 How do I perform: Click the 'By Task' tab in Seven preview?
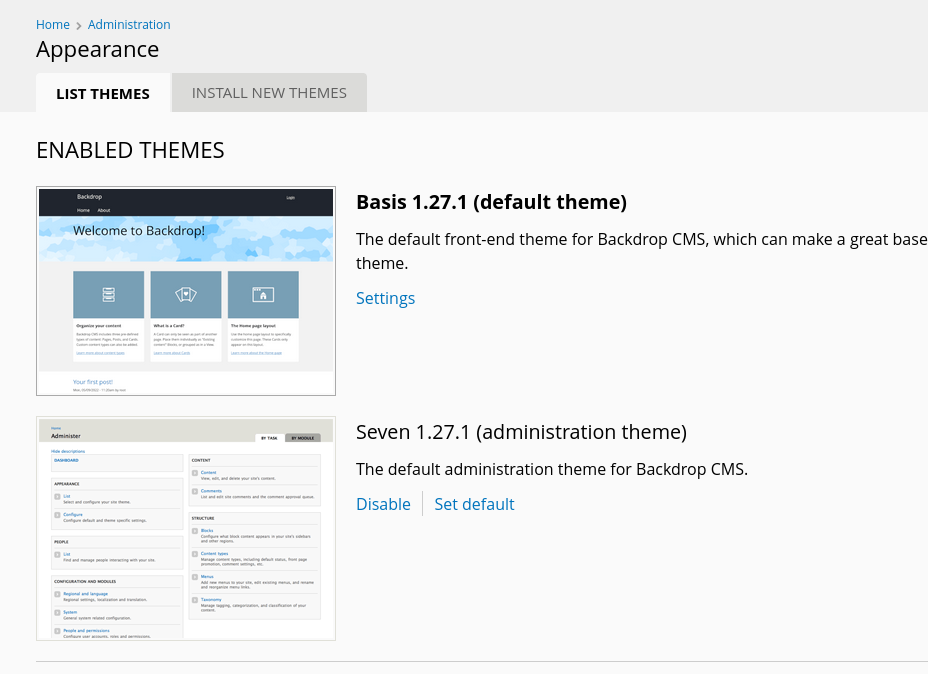pos(269,438)
